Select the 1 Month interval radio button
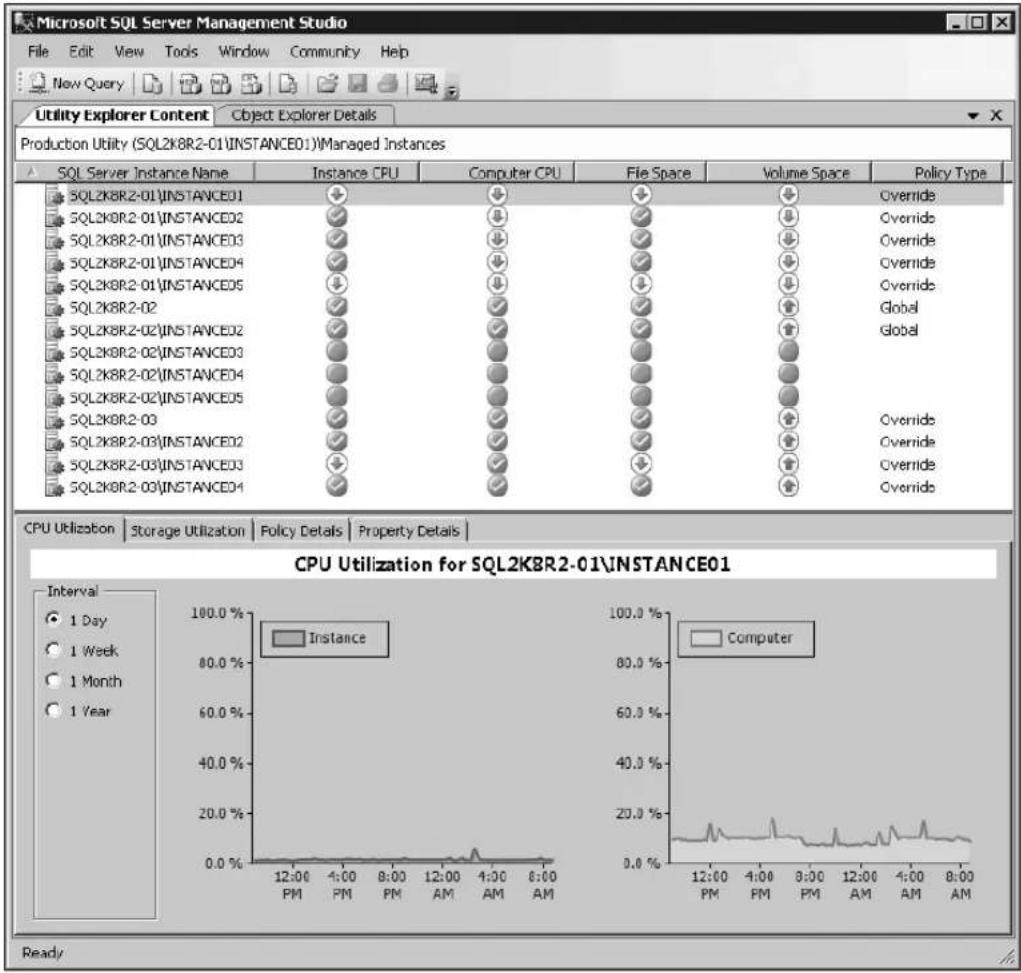 [x=53, y=680]
